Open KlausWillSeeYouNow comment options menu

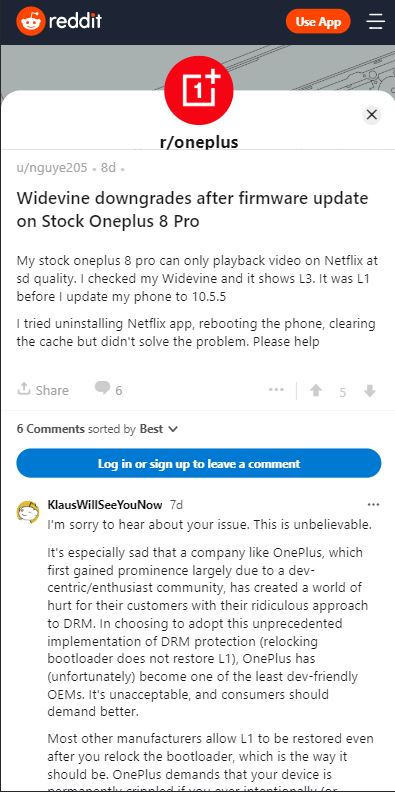pyautogui.click(x=373, y=505)
